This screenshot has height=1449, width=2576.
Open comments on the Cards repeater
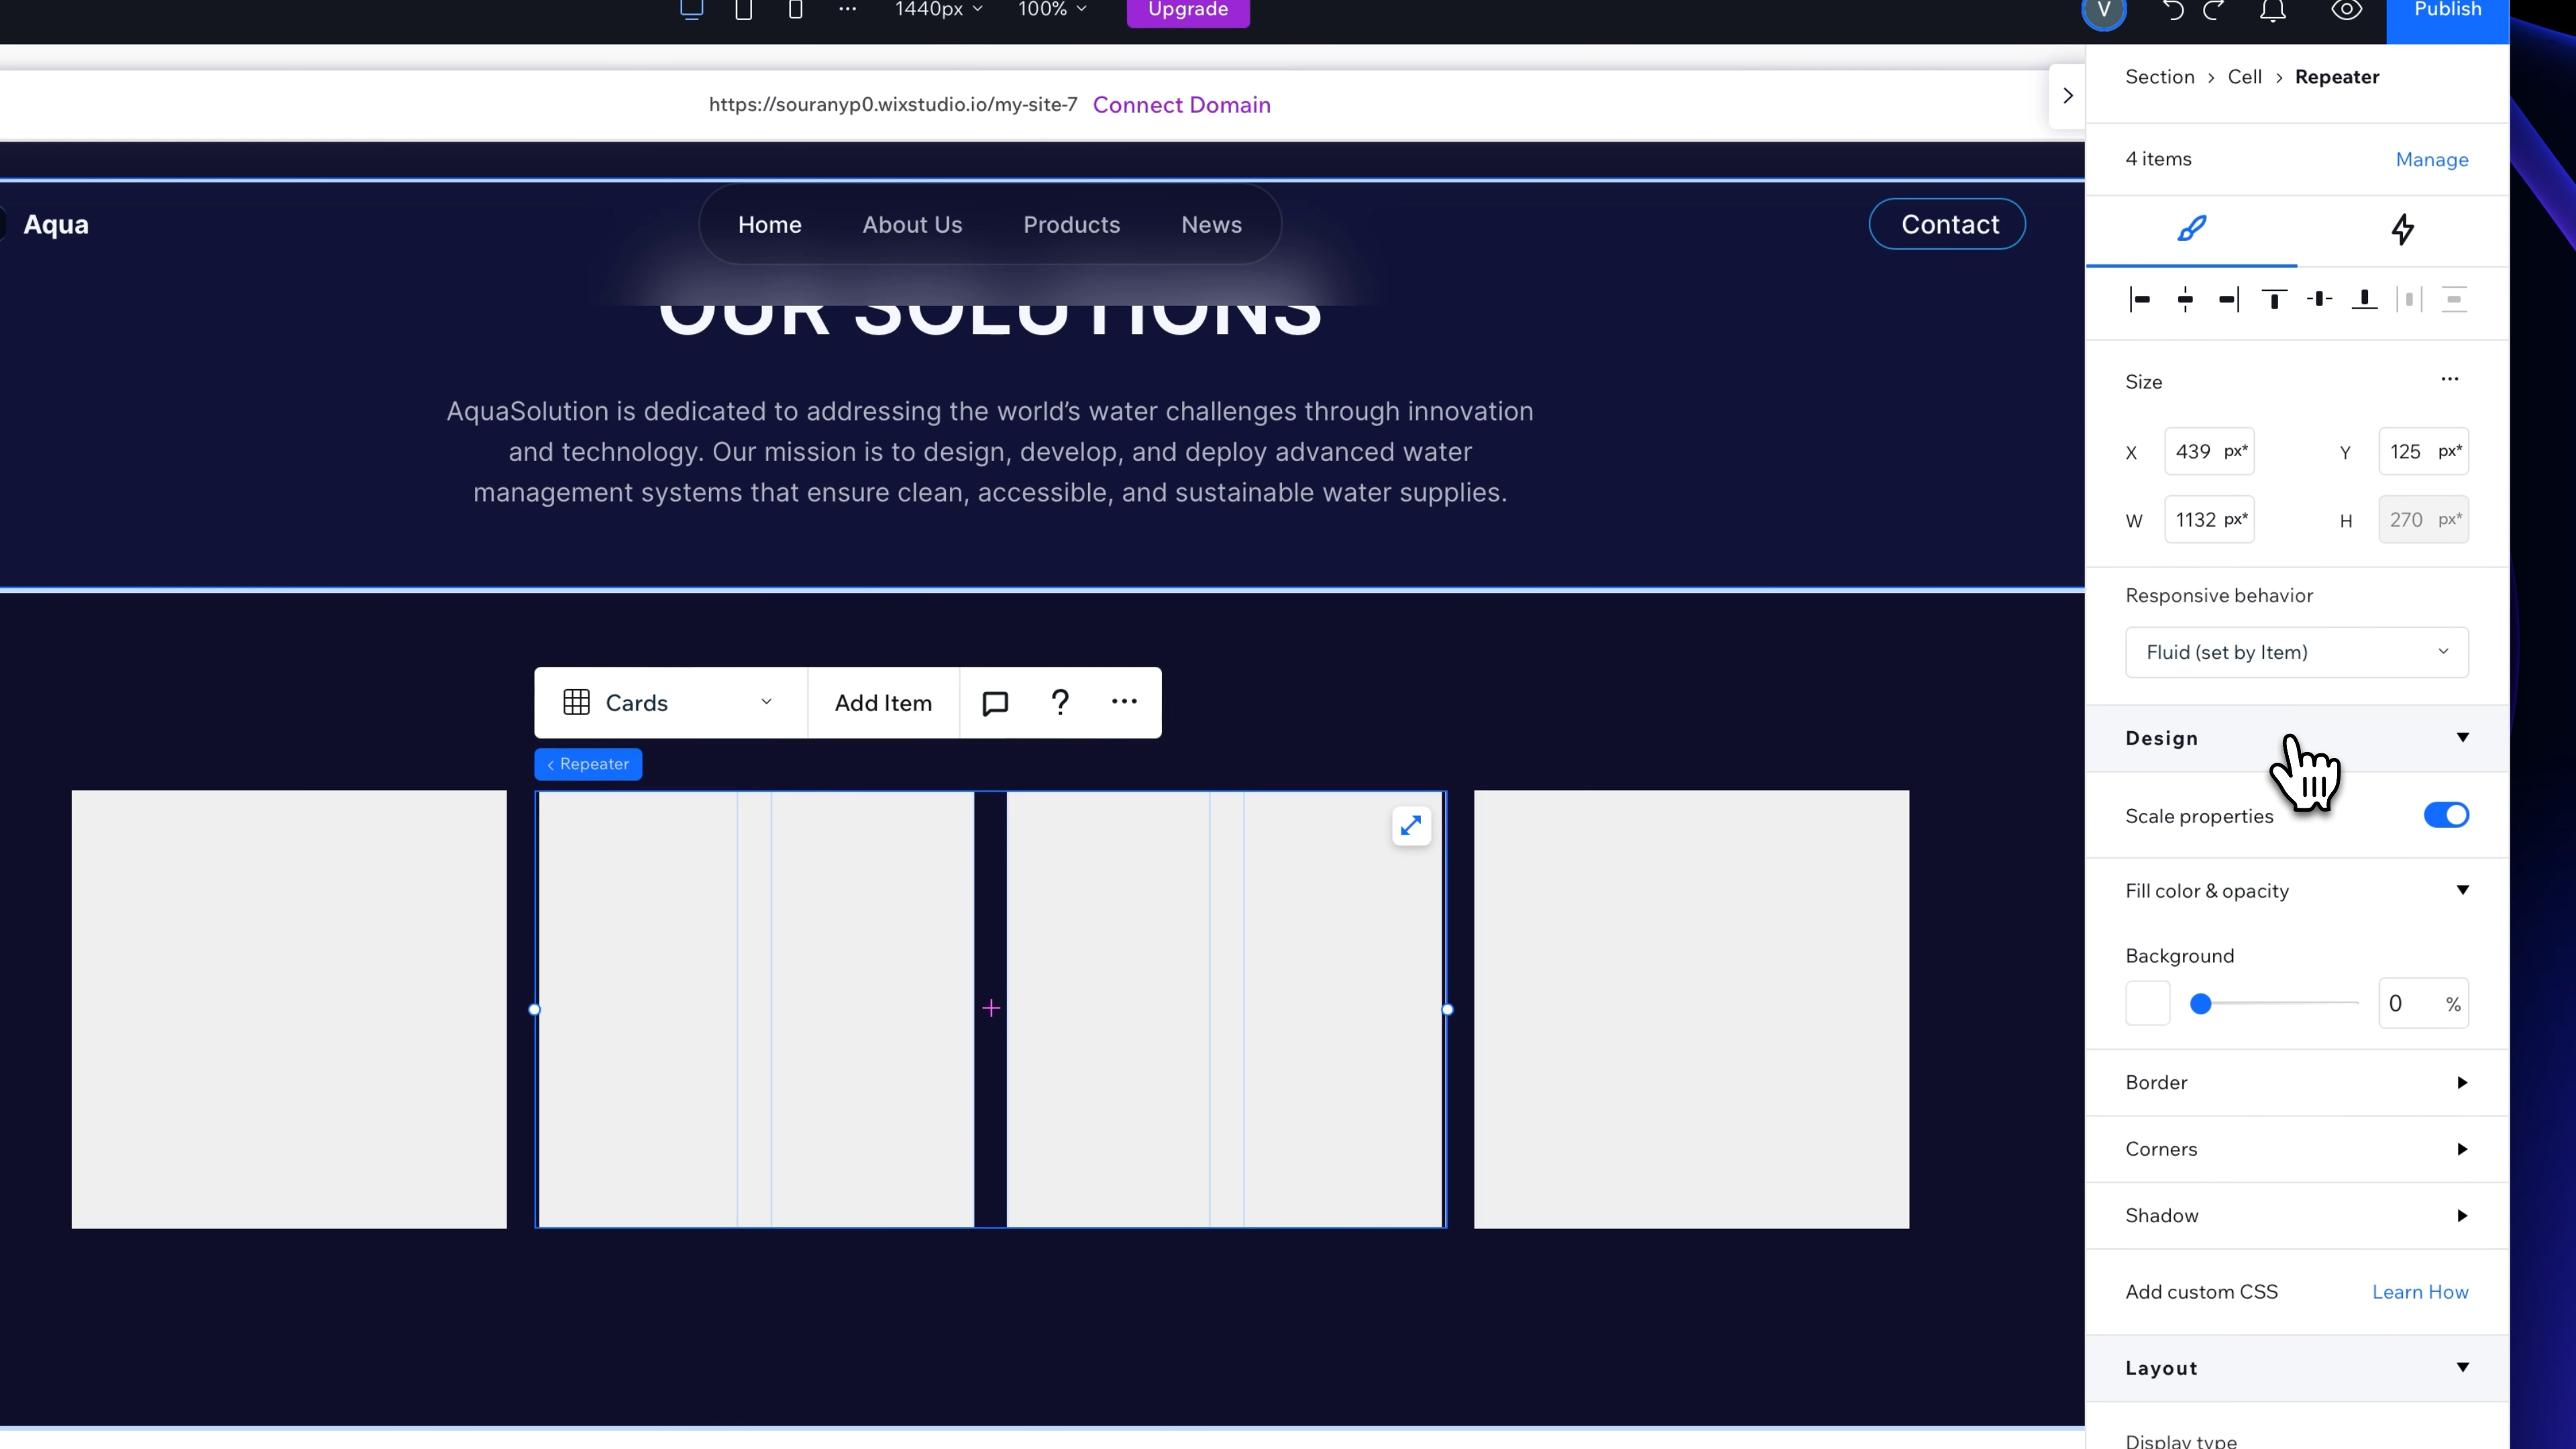pyautogui.click(x=994, y=702)
